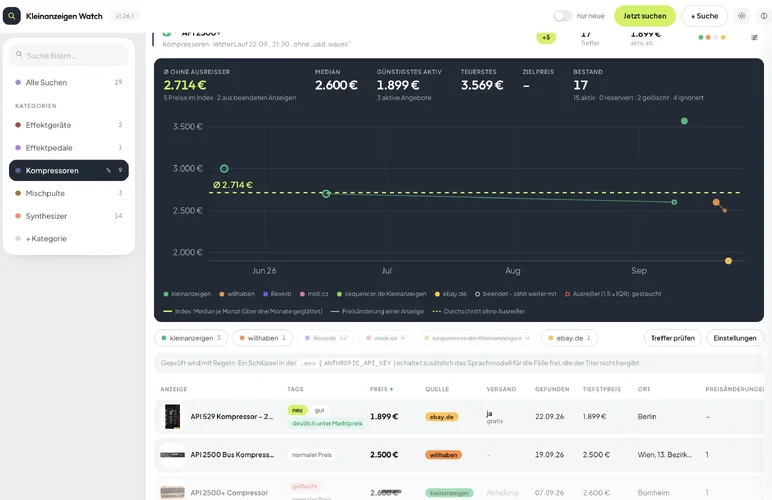Toggle the willhaben source filter chip
This screenshot has width=772, height=500.
(262, 338)
